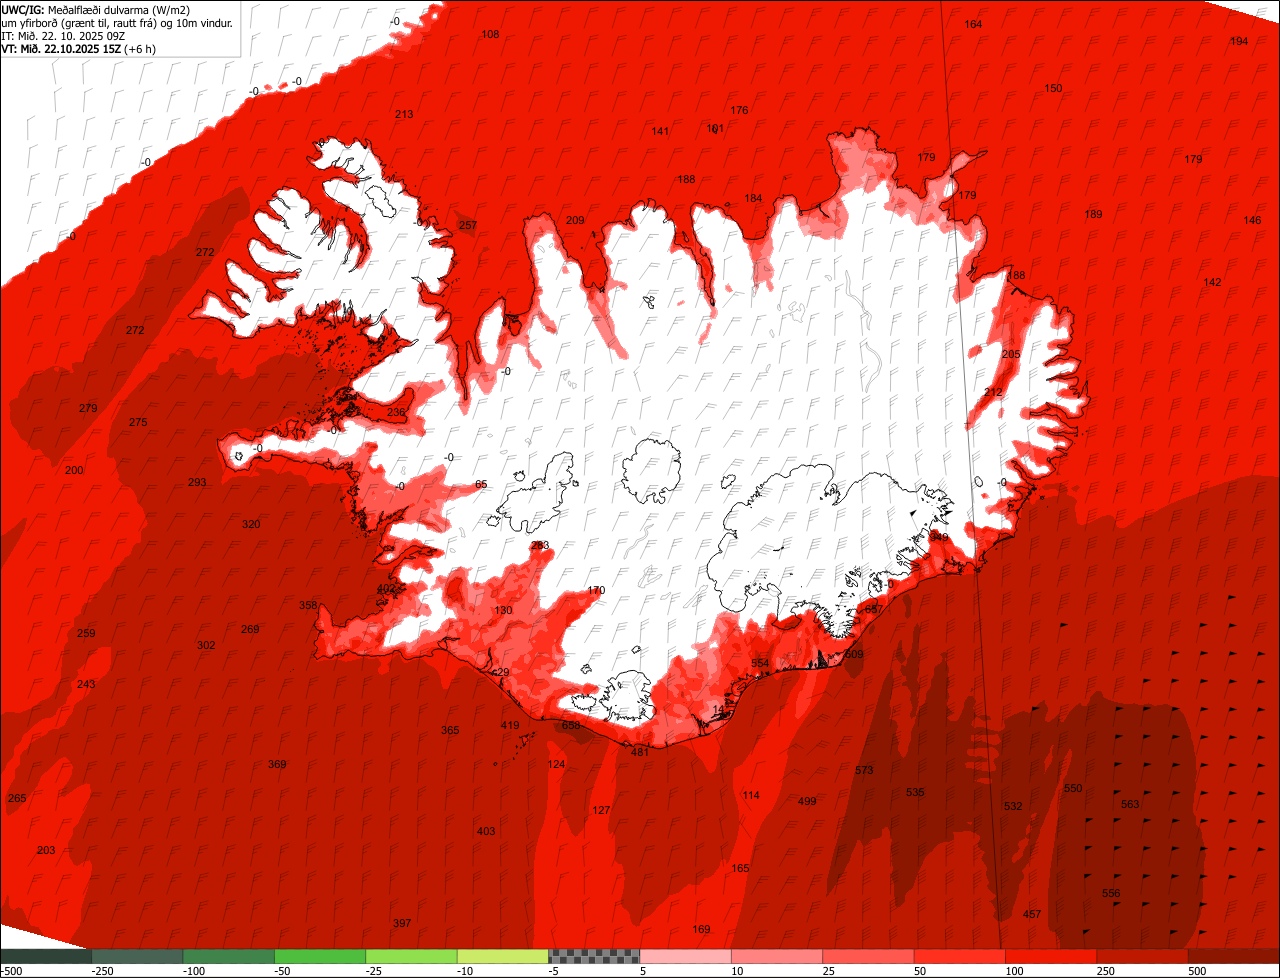Image resolution: width=1280 pixels, height=978 pixels.
Task: Click the 'IT: Mið. 22. 10. 2025 09Z' line
Action: point(63,36)
